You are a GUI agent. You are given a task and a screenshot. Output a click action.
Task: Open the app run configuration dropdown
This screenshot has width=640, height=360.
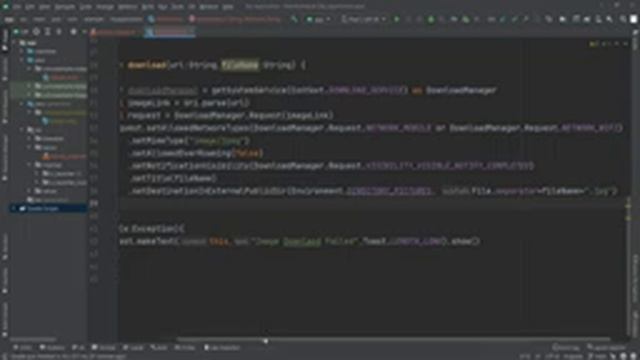318,19
